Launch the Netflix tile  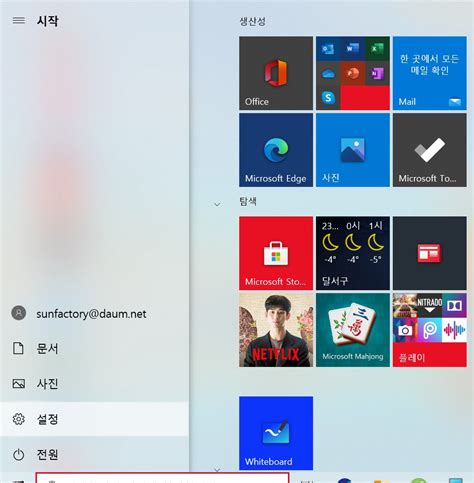point(276,330)
